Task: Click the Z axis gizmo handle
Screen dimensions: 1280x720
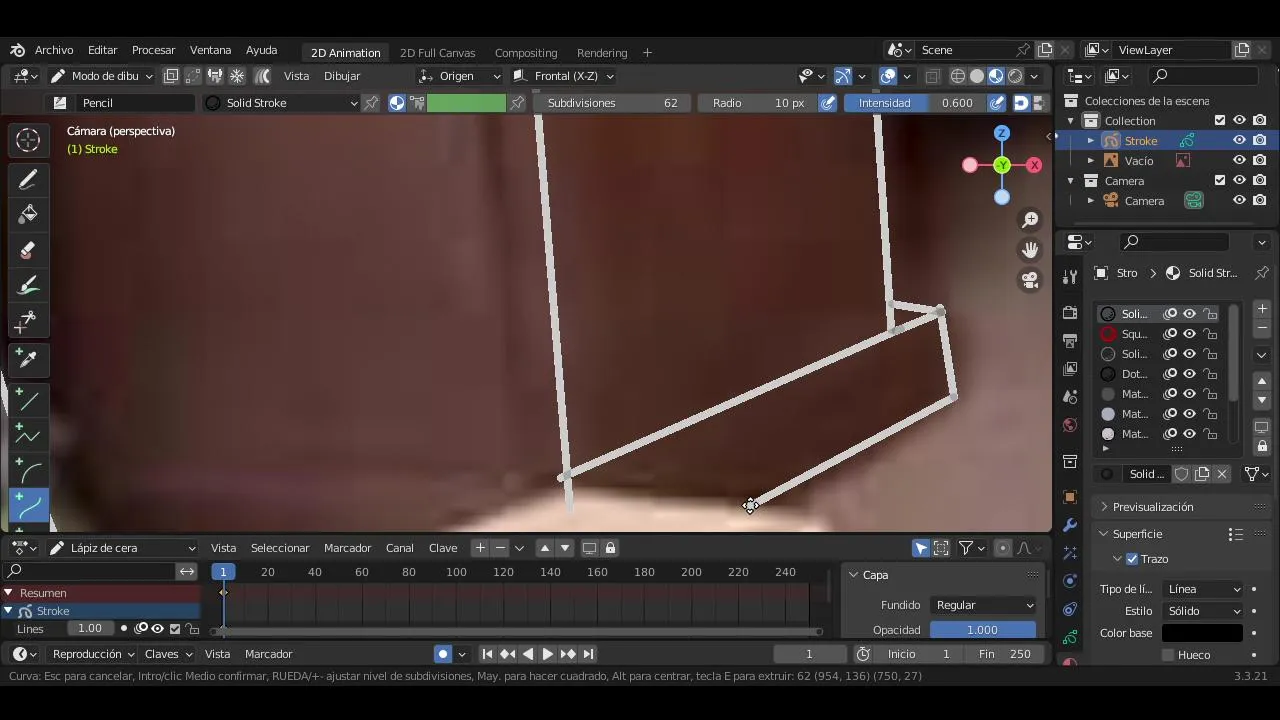Action: (1002, 133)
